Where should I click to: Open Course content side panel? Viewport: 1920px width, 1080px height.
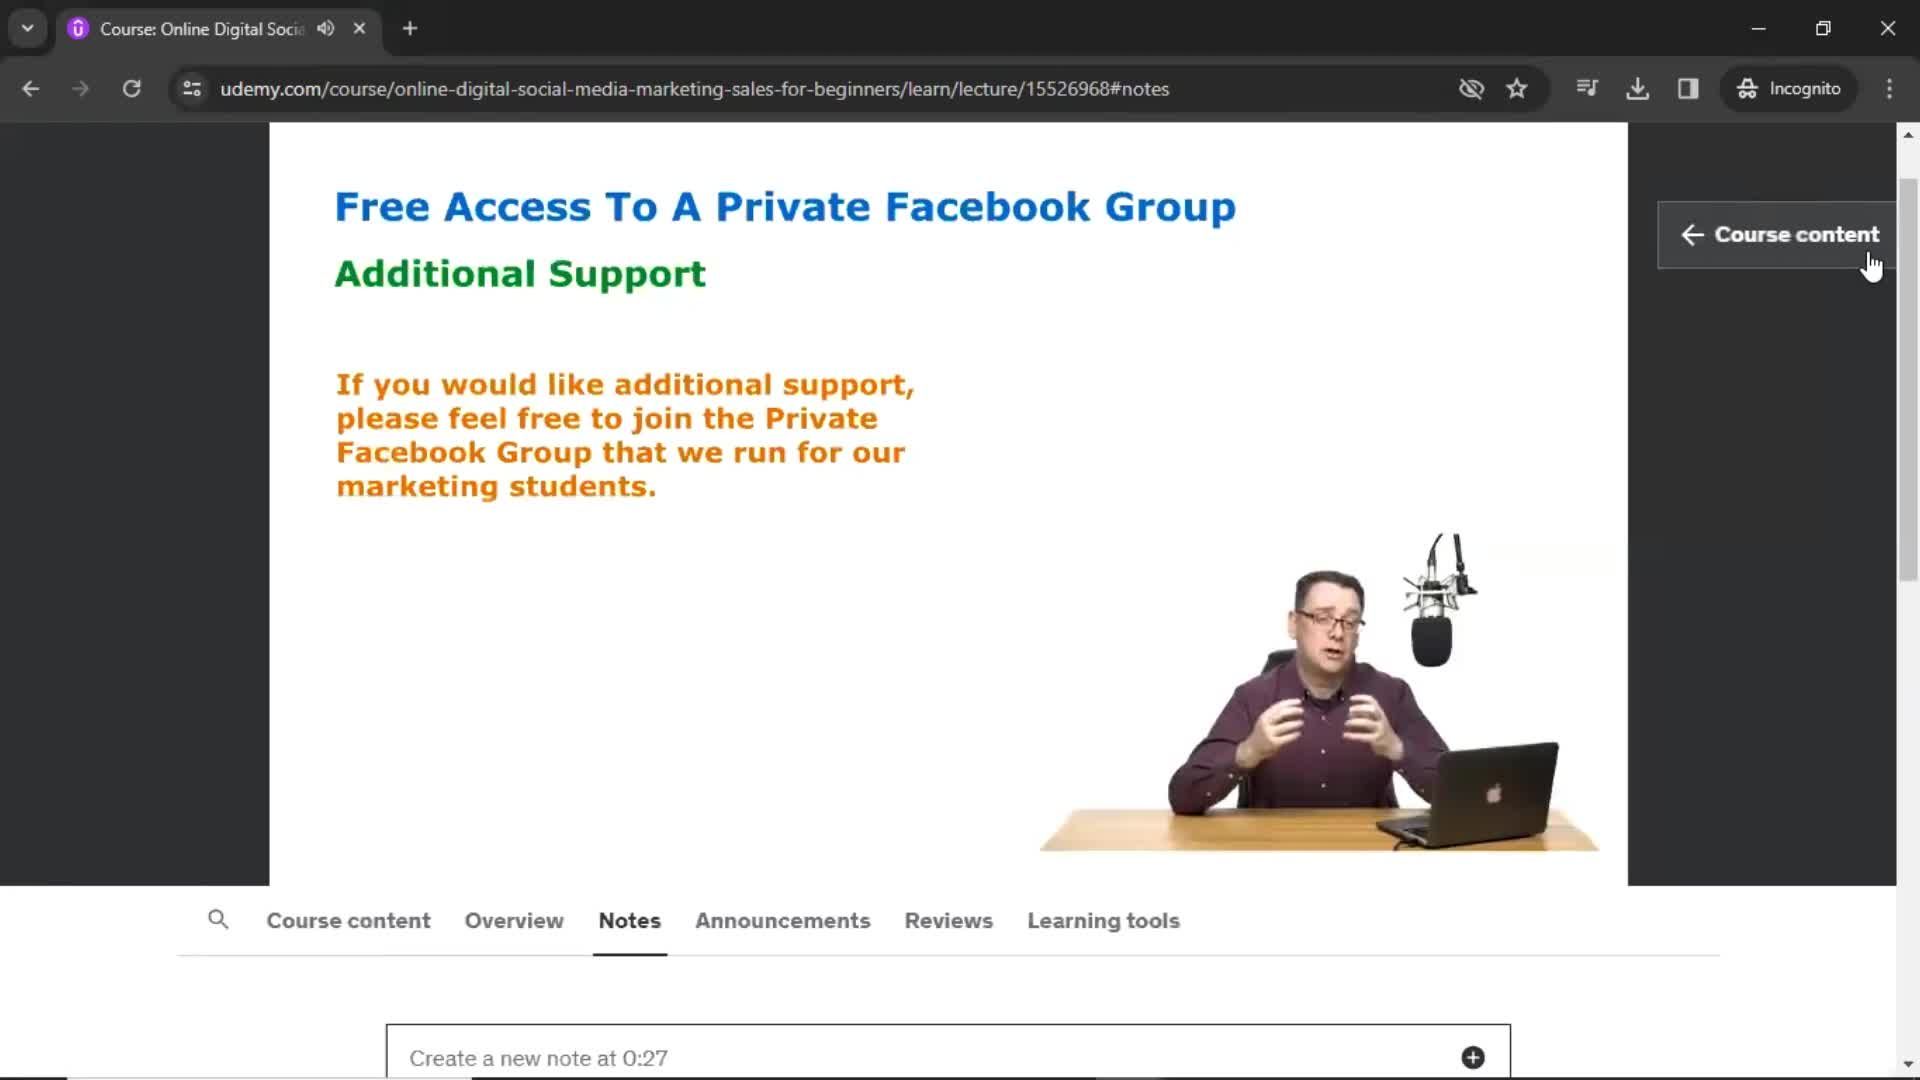[1780, 235]
